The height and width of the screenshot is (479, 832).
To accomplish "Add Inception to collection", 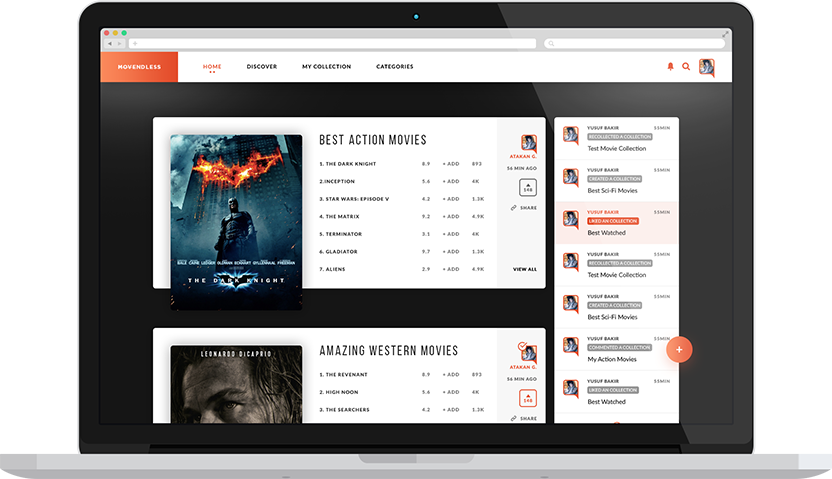I will click(x=451, y=181).
